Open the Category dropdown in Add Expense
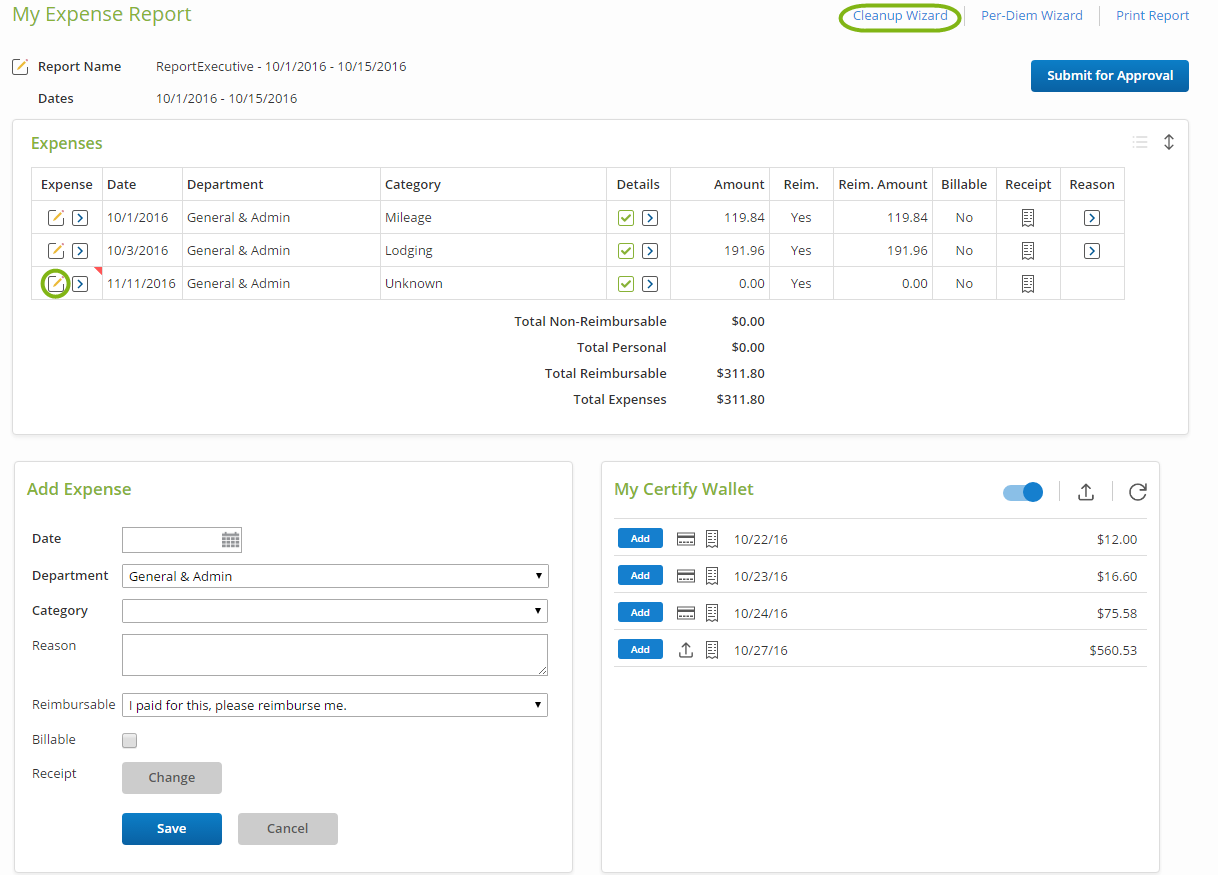1218x875 pixels. (335, 611)
